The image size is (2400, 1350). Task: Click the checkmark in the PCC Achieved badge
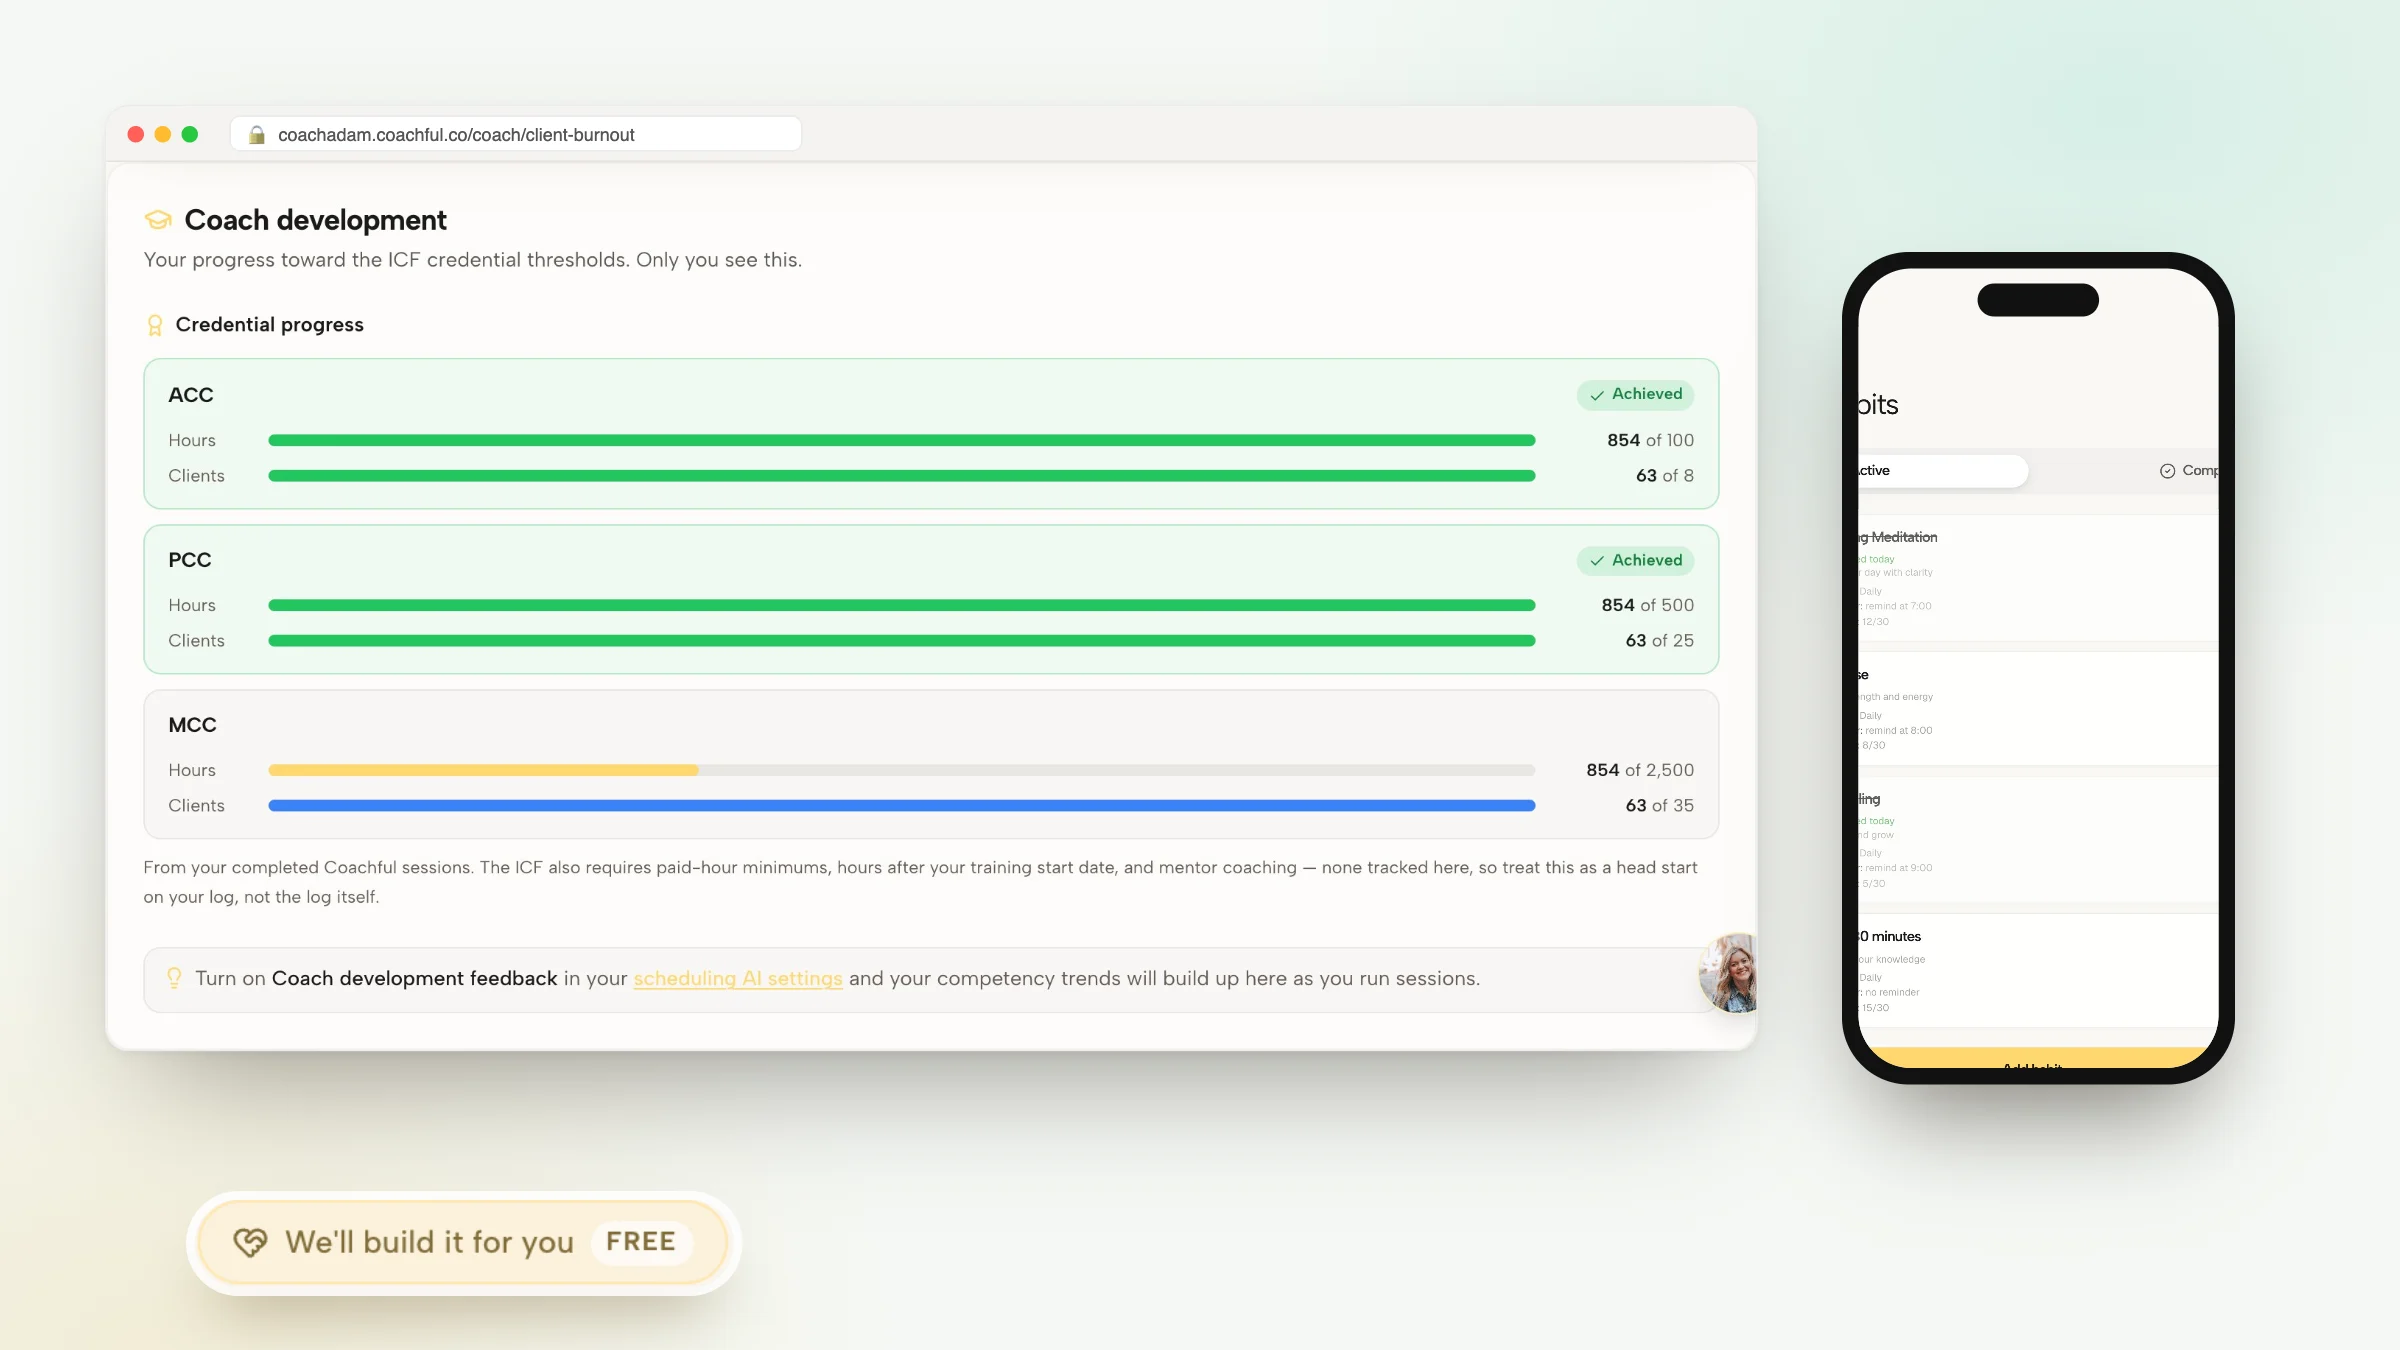coord(1597,561)
